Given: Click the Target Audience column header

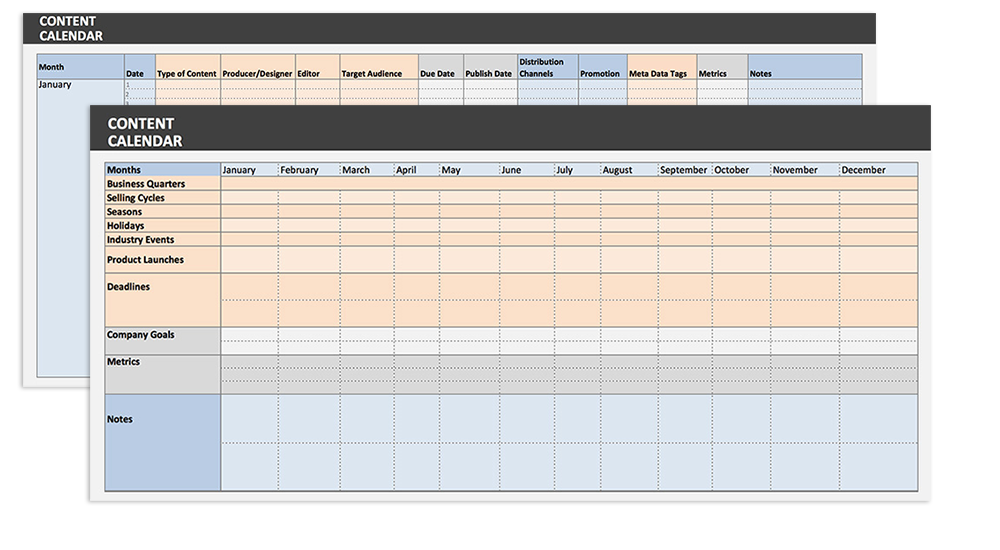Looking at the screenshot, I should click(379, 67).
